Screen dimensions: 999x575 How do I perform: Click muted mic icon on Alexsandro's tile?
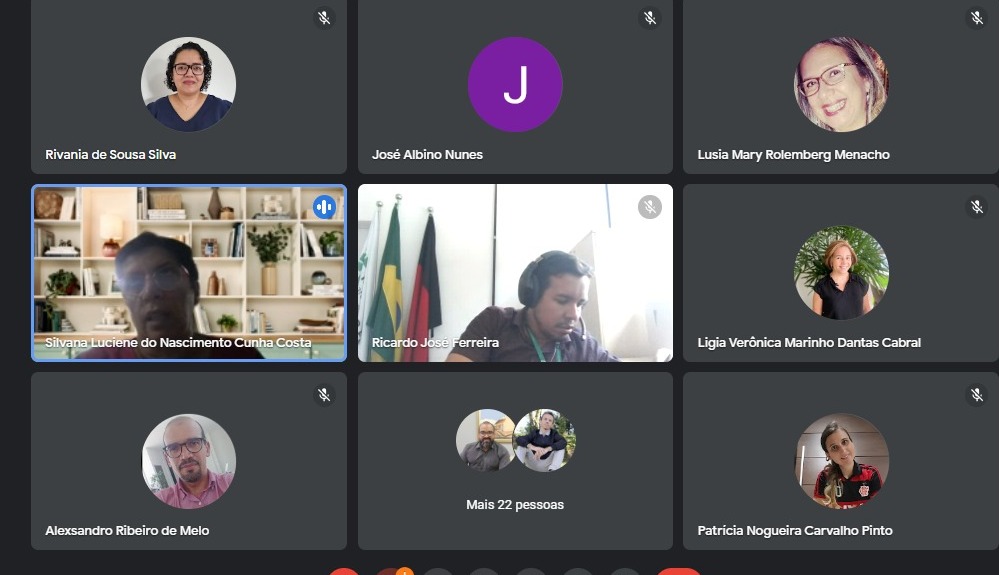coord(324,395)
